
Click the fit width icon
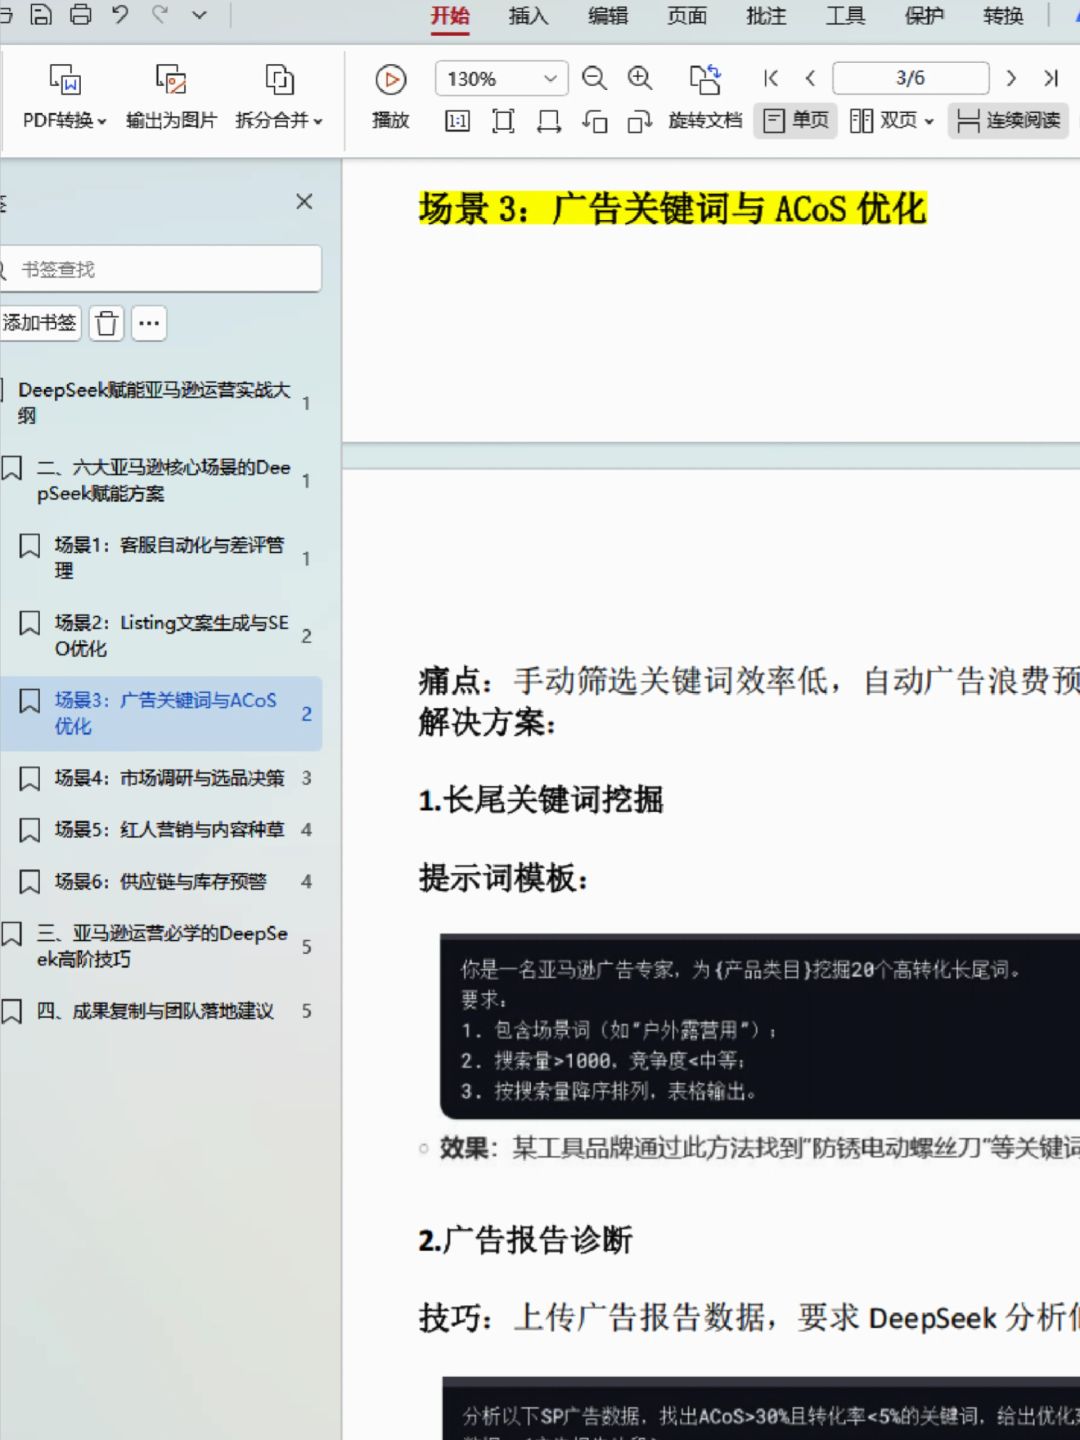[x=549, y=122]
